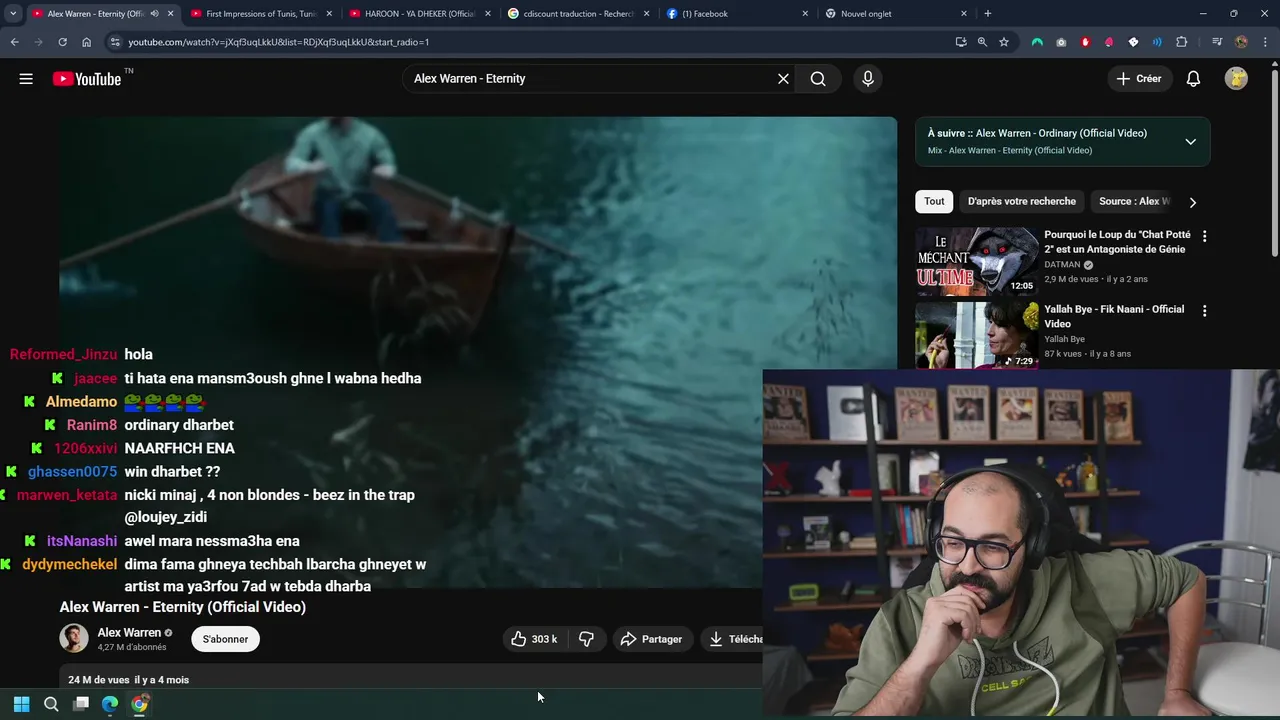Click the Créer create button
The width and height of the screenshot is (1280, 720).
[x=1139, y=79]
